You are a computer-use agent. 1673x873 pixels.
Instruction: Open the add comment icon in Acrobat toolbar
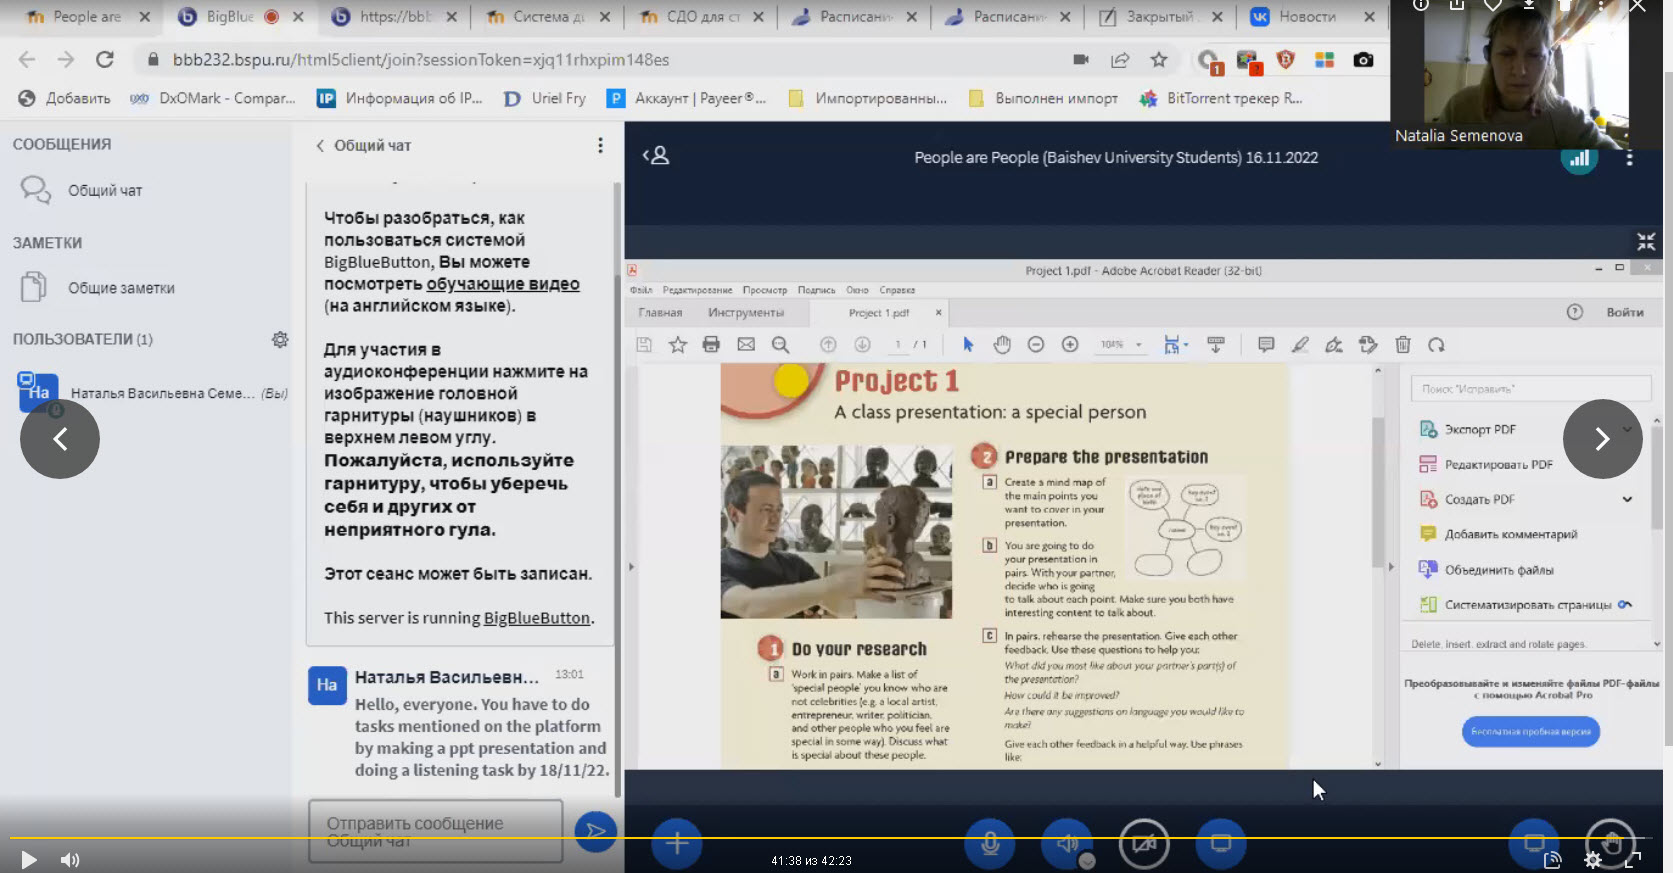[x=1266, y=345]
